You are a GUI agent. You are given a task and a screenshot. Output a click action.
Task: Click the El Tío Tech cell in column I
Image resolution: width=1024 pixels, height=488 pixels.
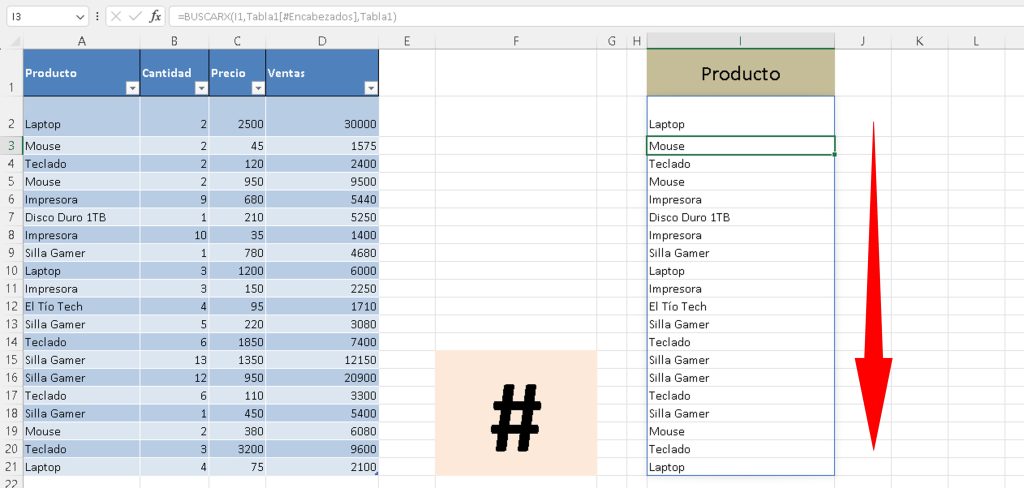point(740,306)
